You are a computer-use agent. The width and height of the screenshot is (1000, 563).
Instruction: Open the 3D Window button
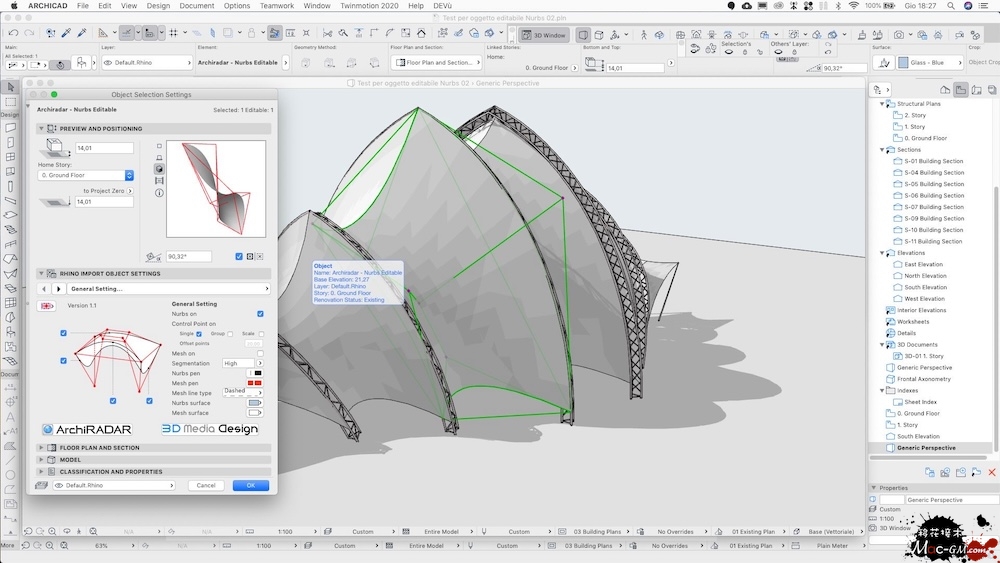pos(544,35)
